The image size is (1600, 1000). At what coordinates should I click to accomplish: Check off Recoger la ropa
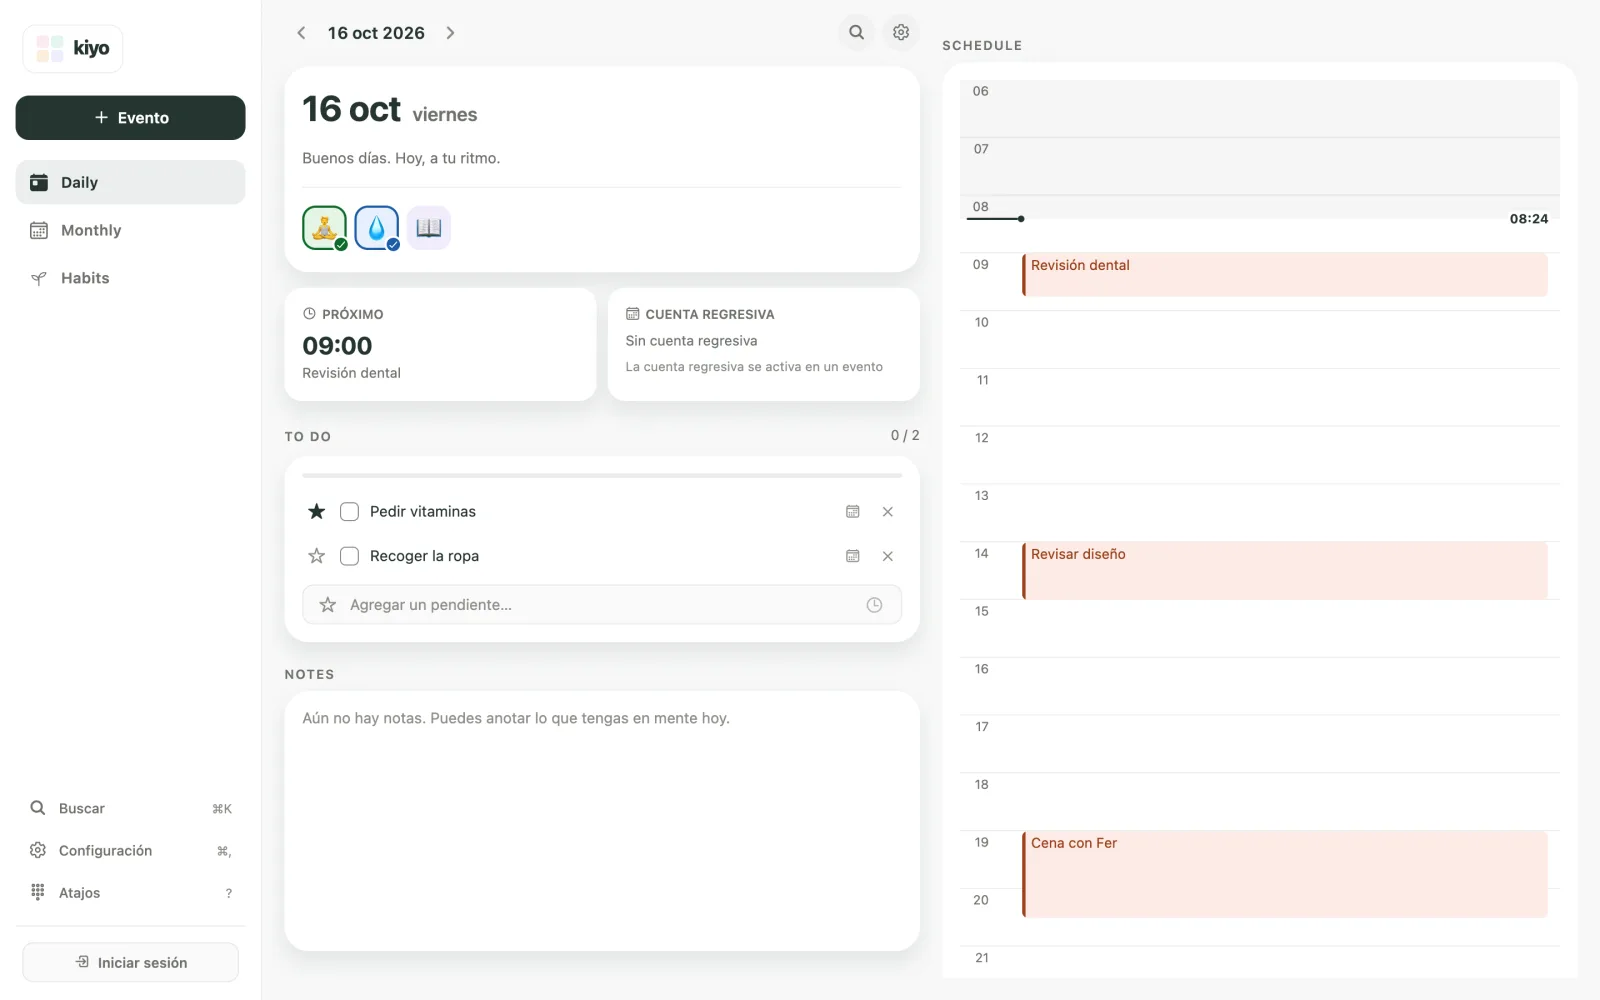349,556
